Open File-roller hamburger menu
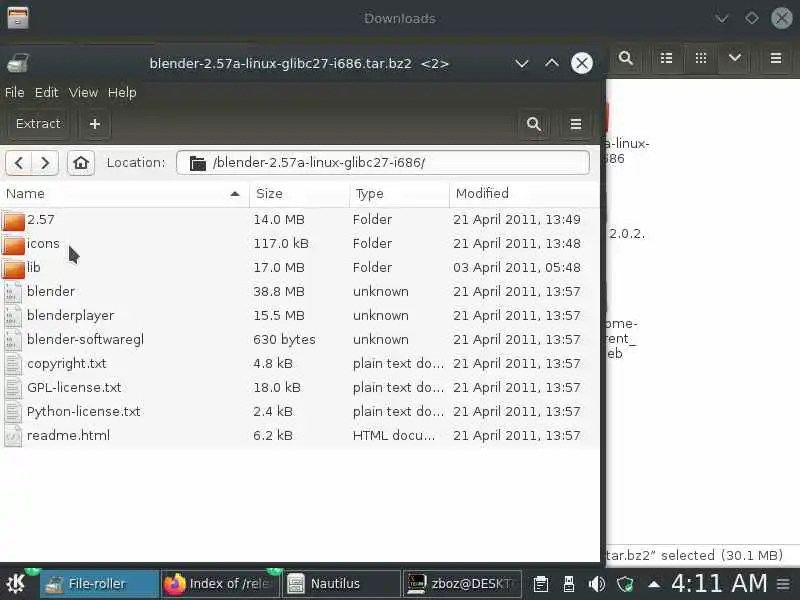Screen dimensions: 800x600 (576, 124)
